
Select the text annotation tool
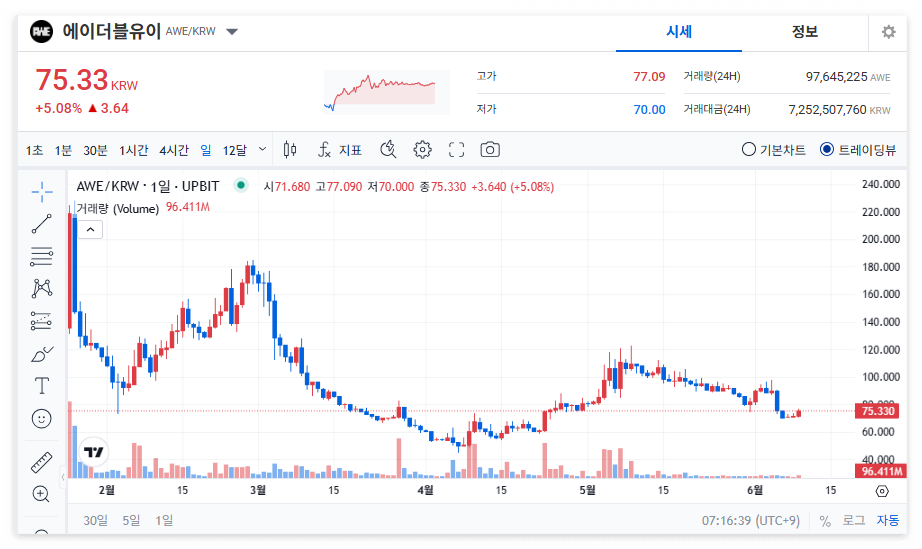click(42, 386)
